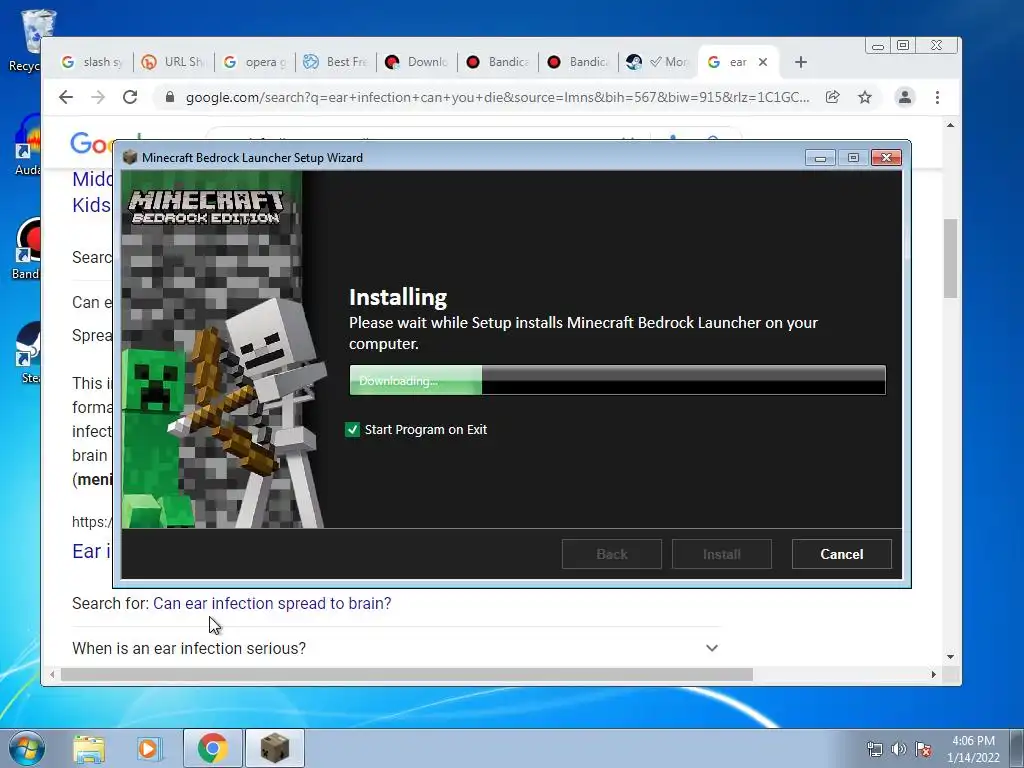Switch to the second 'Bandica' tab
The image size is (1024, 768).
(x=578, y=62)
